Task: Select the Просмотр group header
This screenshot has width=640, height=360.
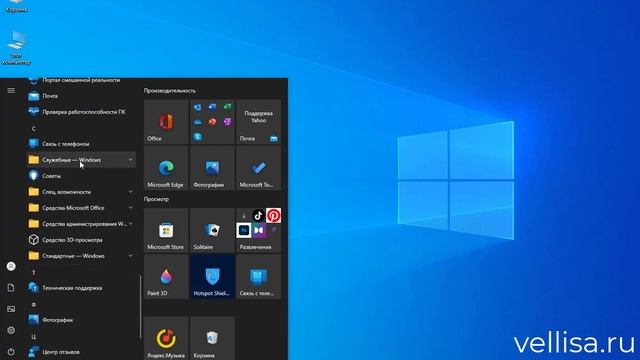Action: point(156,199)
